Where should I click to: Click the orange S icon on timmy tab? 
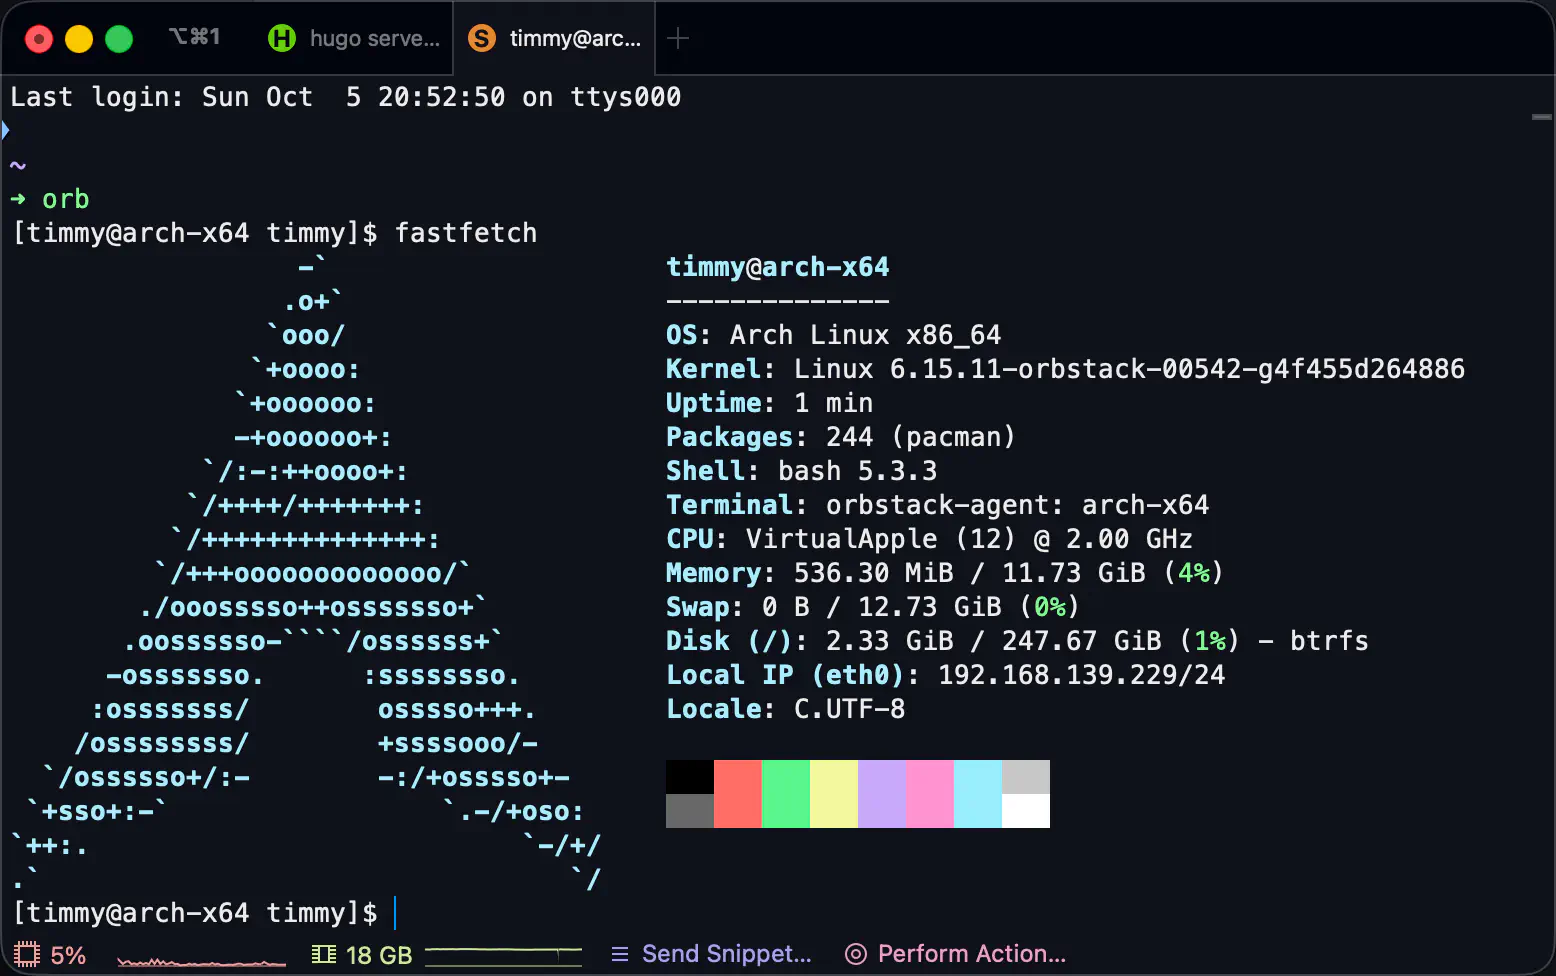coord(482,38)
